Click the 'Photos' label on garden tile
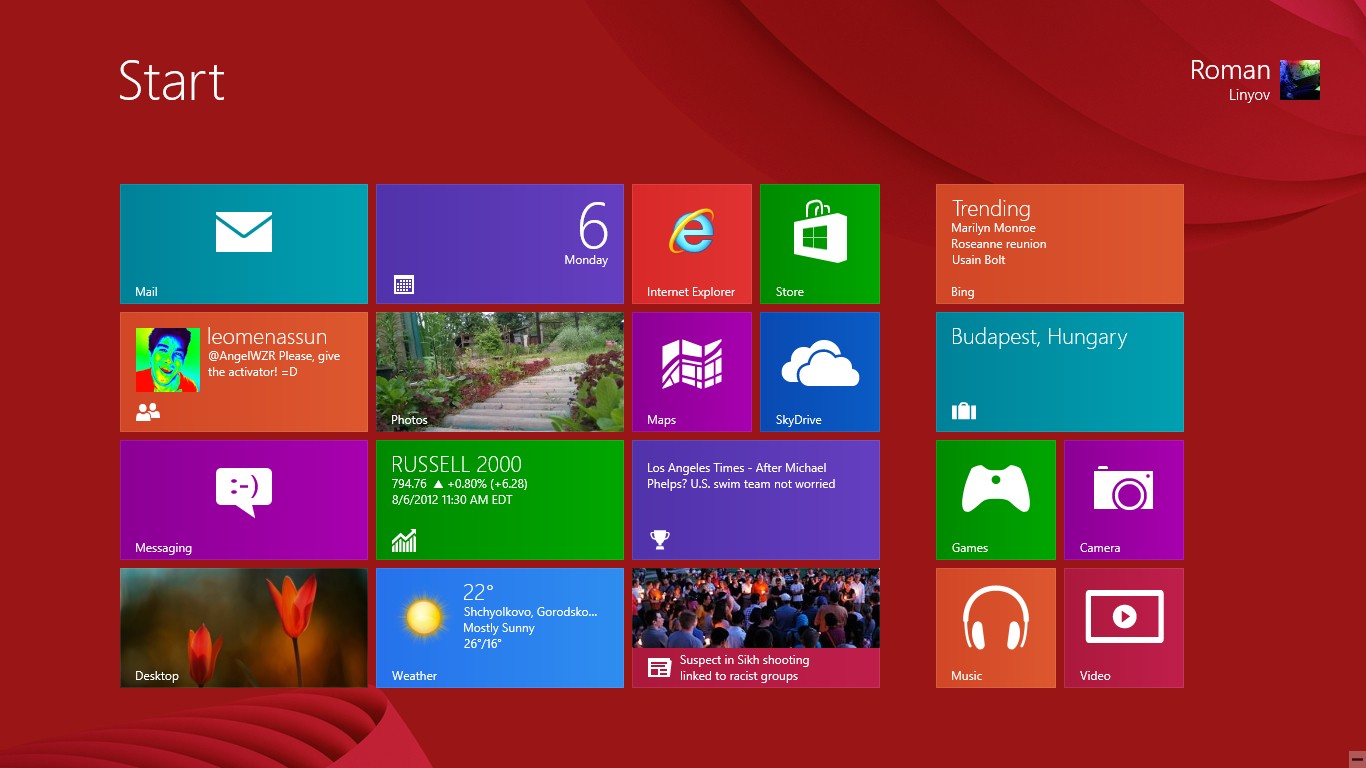 (x=409, y=420)
